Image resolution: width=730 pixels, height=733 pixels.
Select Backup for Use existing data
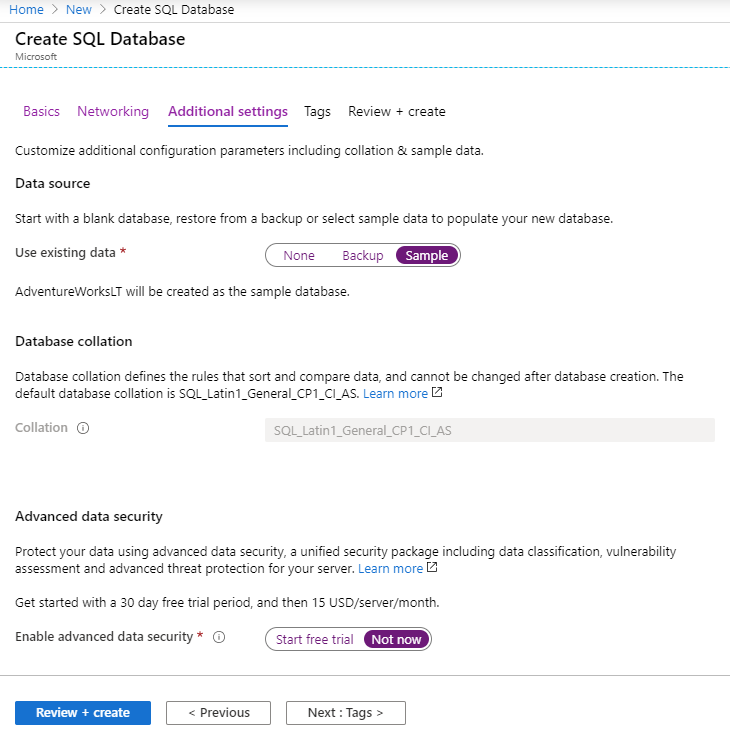(x=363, y=255)
